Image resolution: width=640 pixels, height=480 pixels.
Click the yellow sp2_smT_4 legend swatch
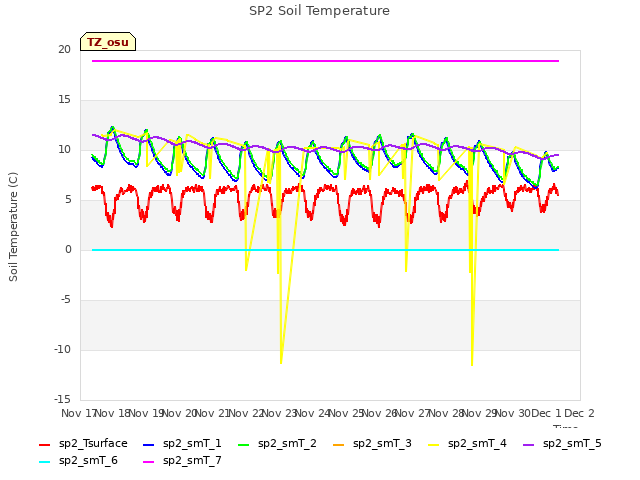pos(433,444)
